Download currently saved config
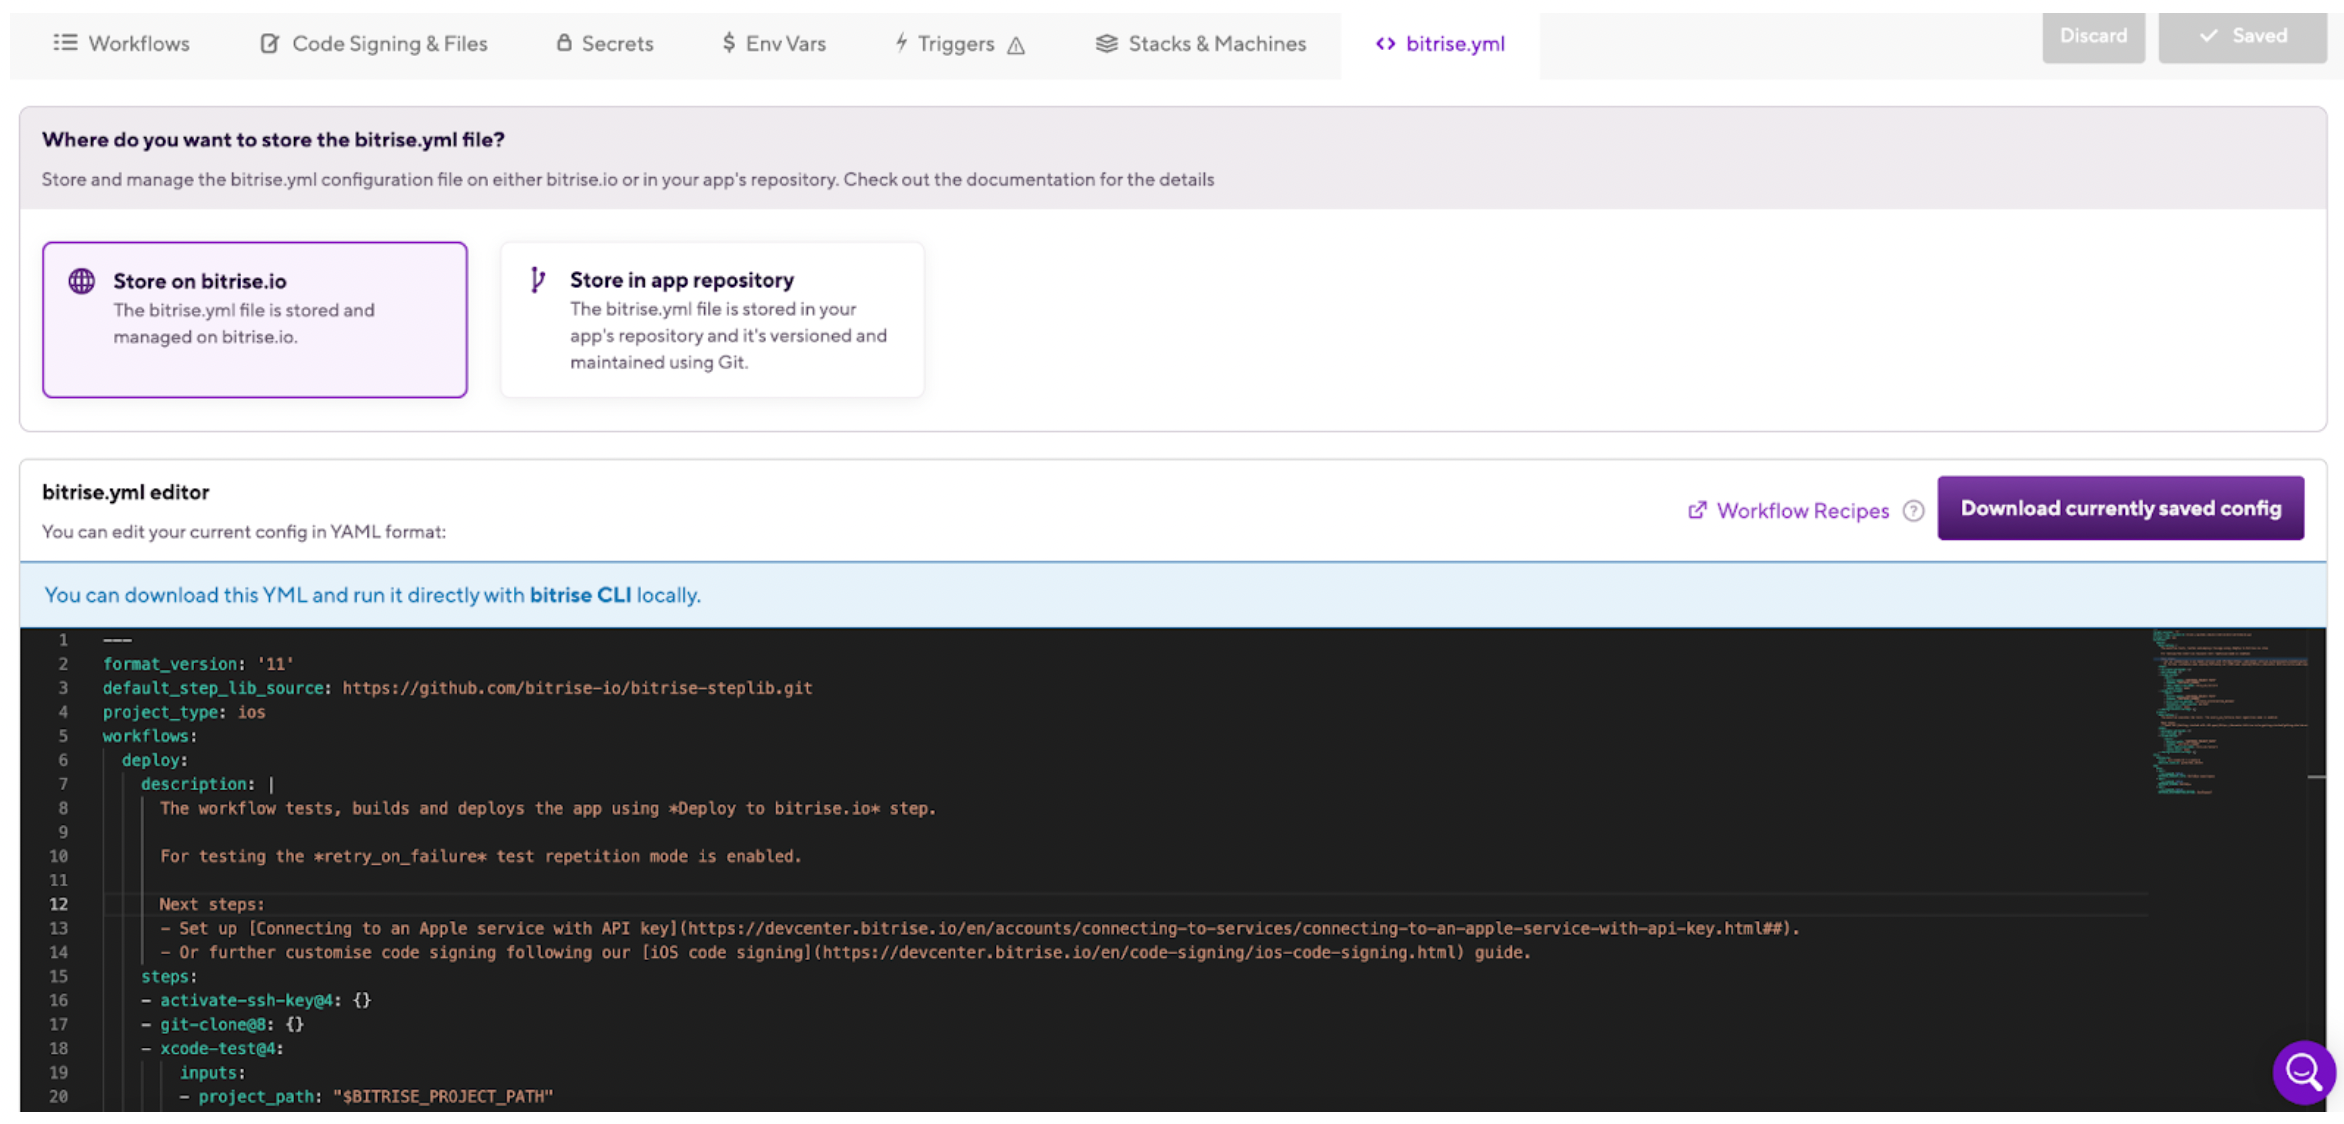This screenshot has width=2344, height=1124. pyautogui.click(x=2120, y=508)
